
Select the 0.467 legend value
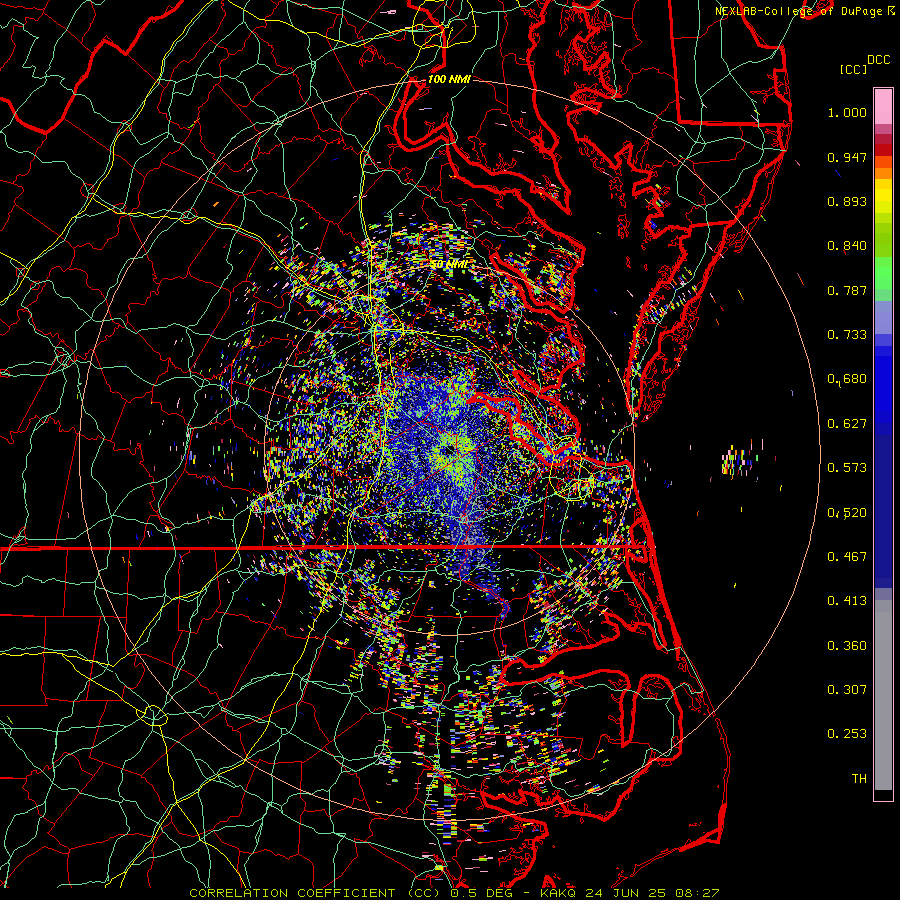click(847, 557)
